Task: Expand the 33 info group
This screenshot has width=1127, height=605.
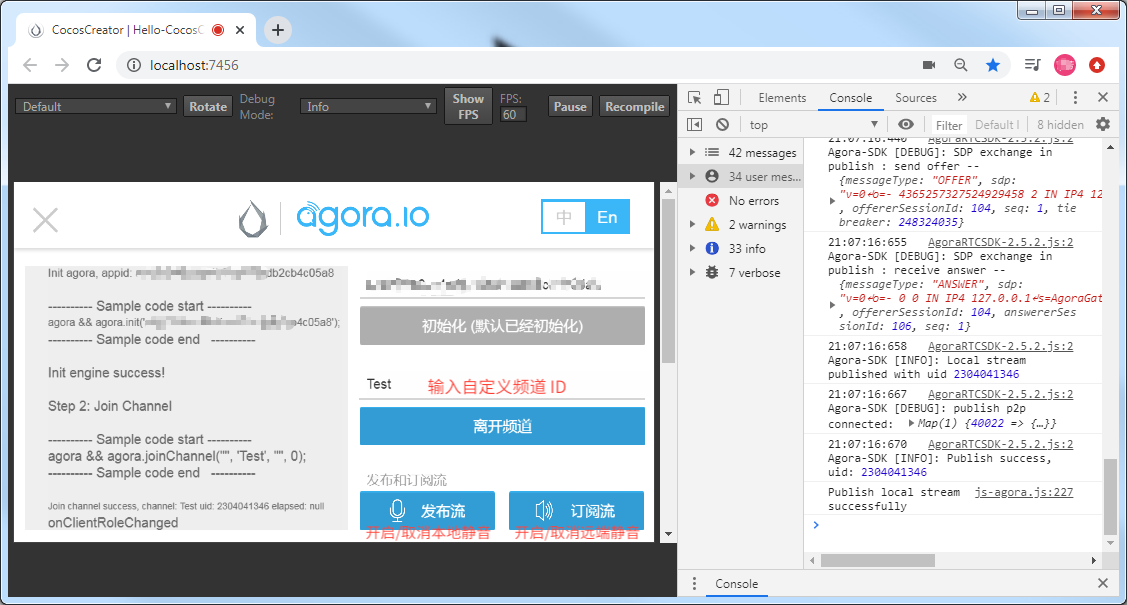Action: (x=693, y=249)
